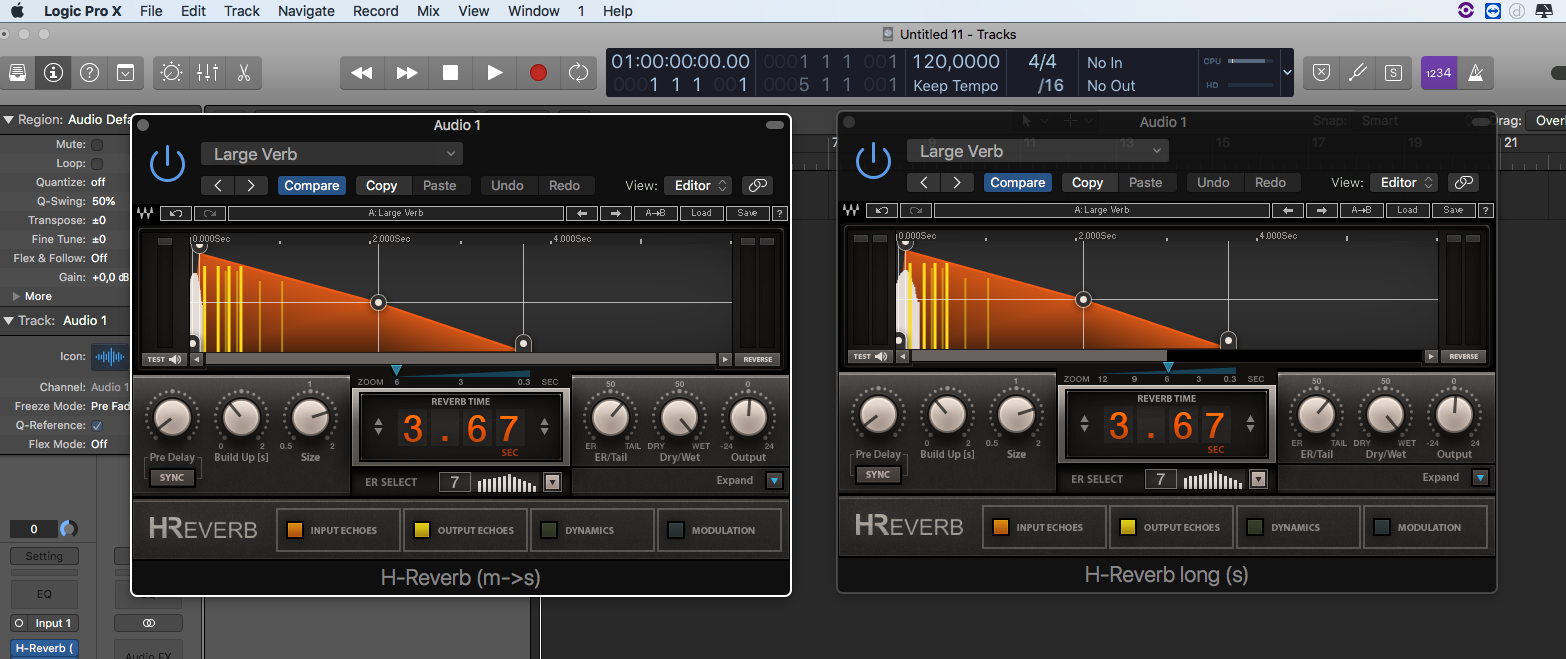Image resolution: width=1566 pixels, height=659 pixels.
Task: Click Dry/Wet knob in left plugin
Action: [679, 417]
